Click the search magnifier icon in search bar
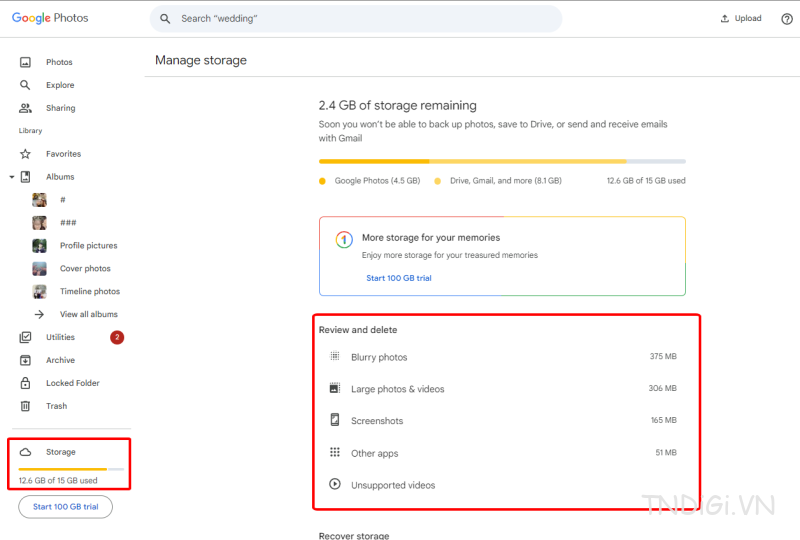Image resolution: width=800 pixels, height=540 pixels. [165, 19]
